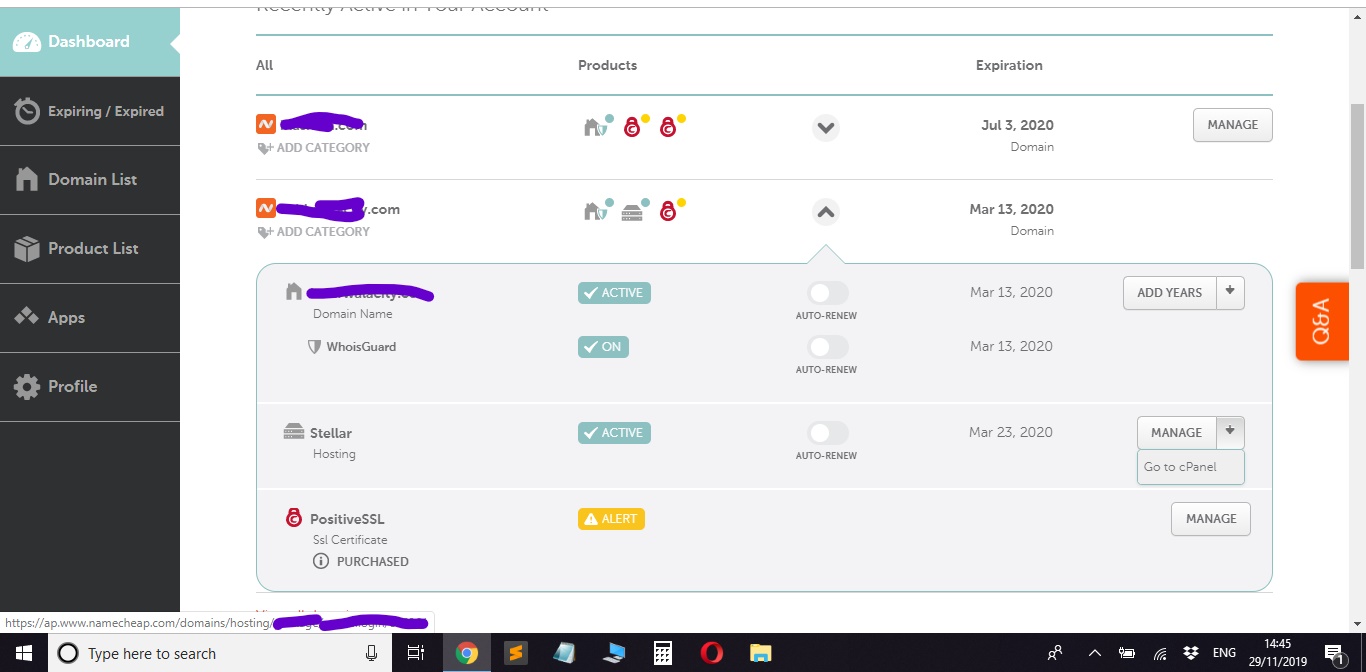Click the Expiring clock icon
Image resolution: width=1366 pixels, height=672 pixels.
point(27,111)
